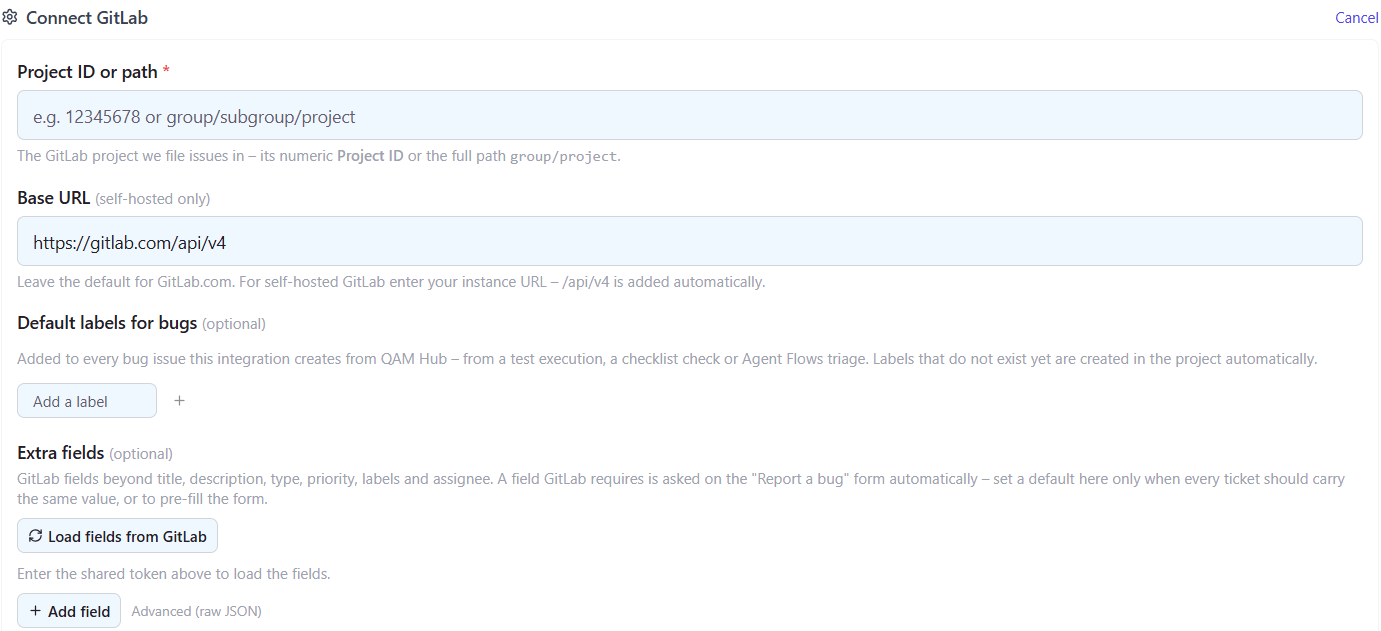Click the refresh icon in Load fields from GitLab

tap(35, 536)
